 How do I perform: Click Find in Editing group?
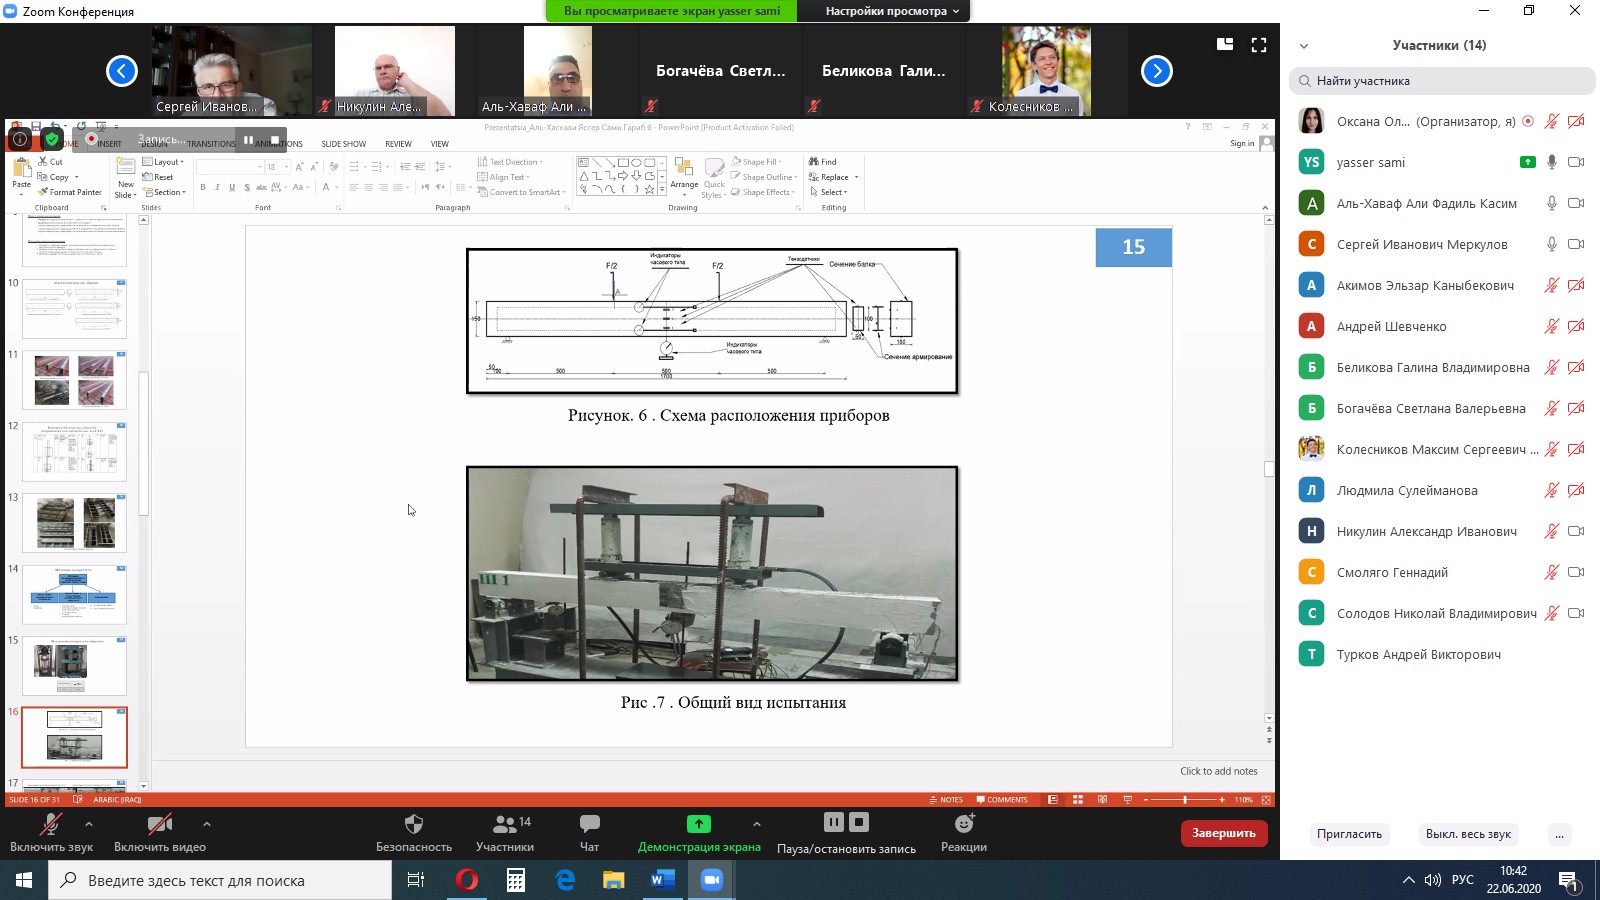click(823, 162)
